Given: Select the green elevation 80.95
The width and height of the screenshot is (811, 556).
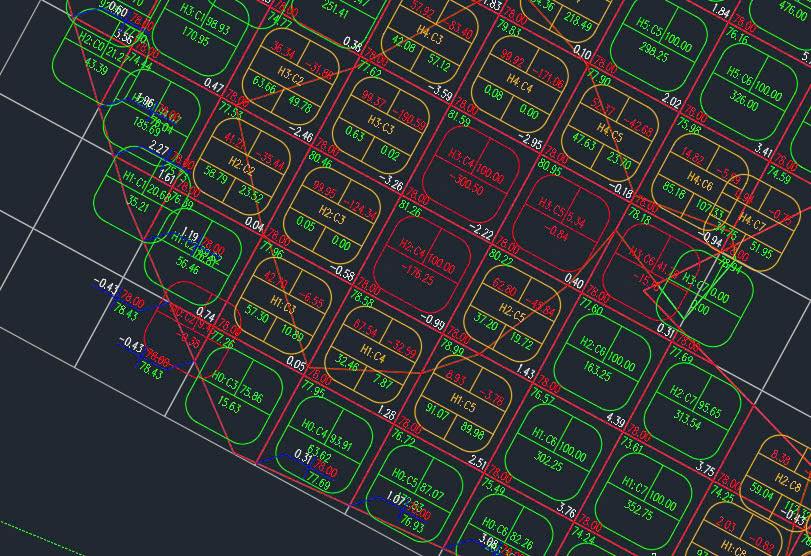Looking at the screenshot, I should click(x=550, y=168).
